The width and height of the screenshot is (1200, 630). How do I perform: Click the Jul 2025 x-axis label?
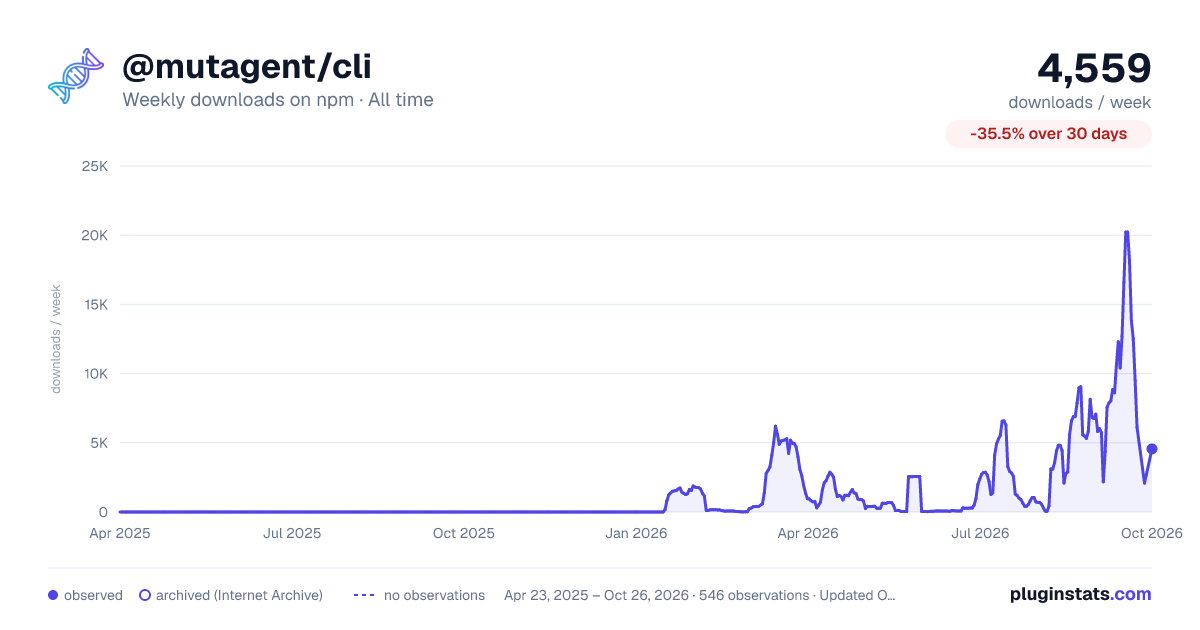coord(292,533)
